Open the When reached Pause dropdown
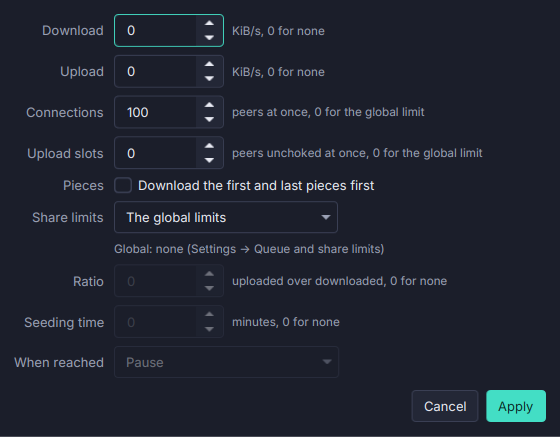 click(226, 362)
